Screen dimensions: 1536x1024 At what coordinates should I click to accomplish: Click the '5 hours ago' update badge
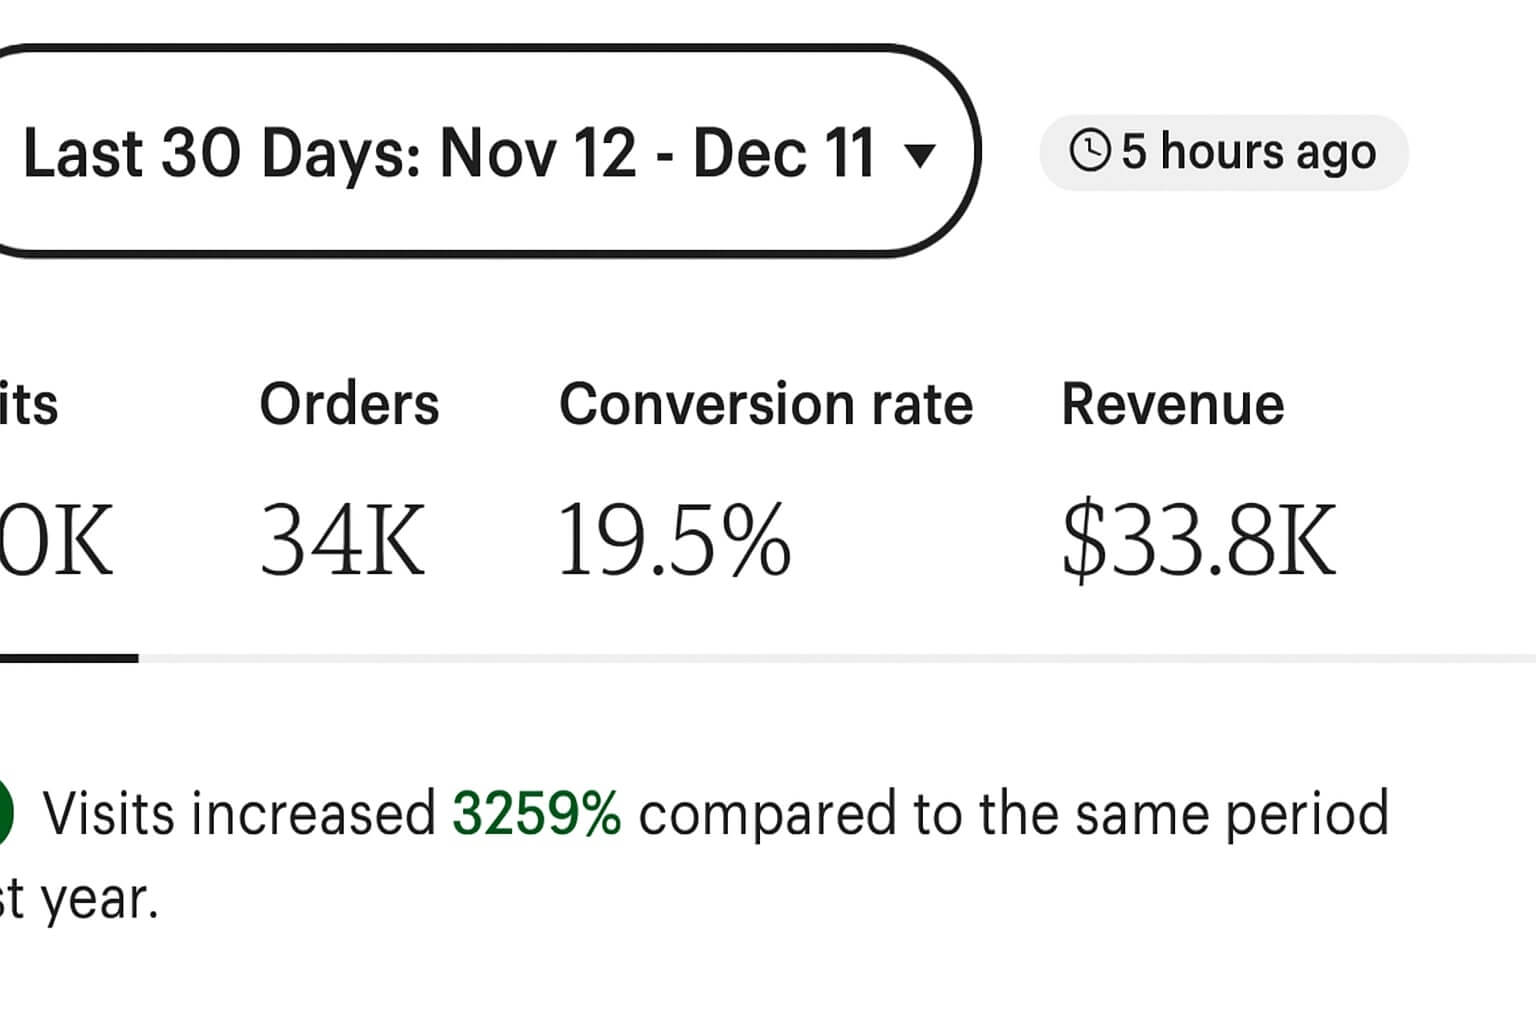pos(1224,152)
